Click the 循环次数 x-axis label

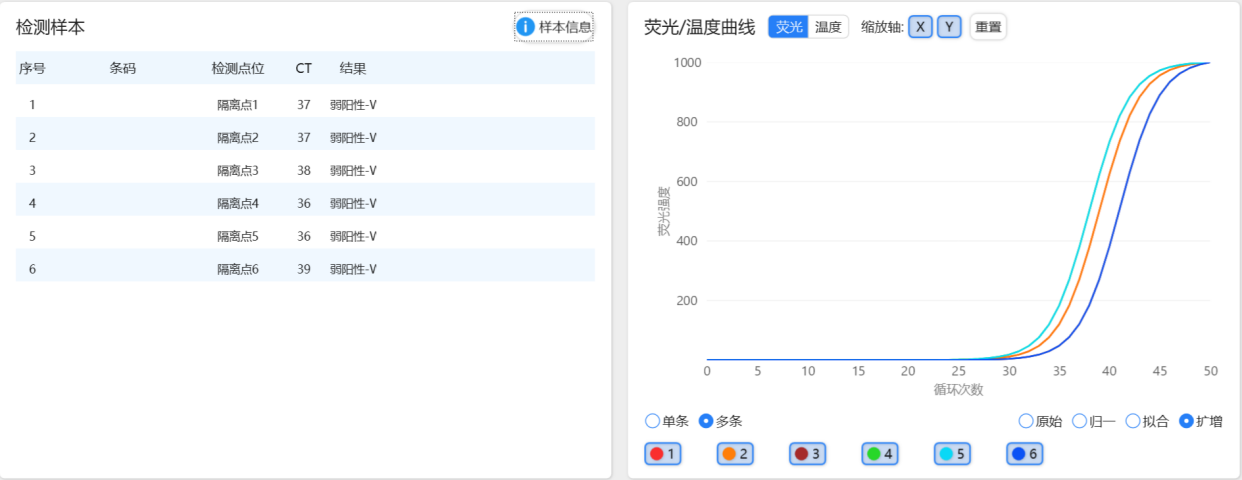(958, 389)
